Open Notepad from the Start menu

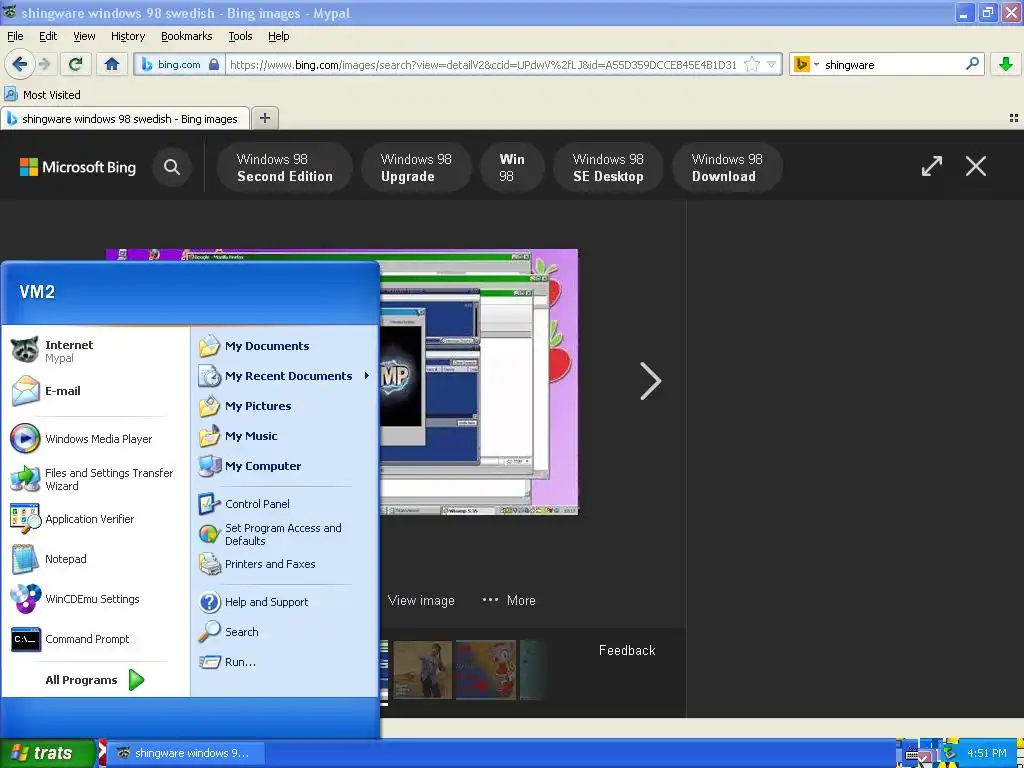click(95, 559)
